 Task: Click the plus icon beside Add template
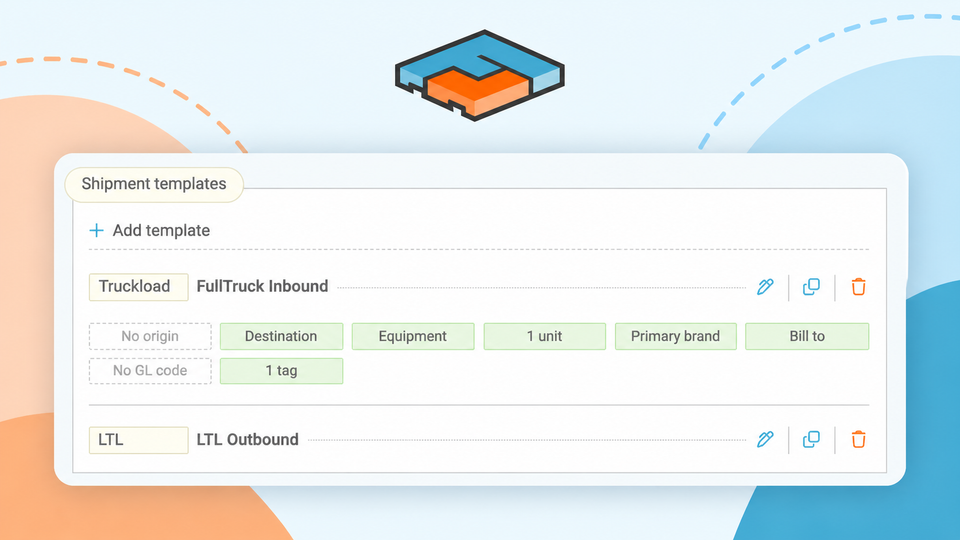[x=97, y=231]
